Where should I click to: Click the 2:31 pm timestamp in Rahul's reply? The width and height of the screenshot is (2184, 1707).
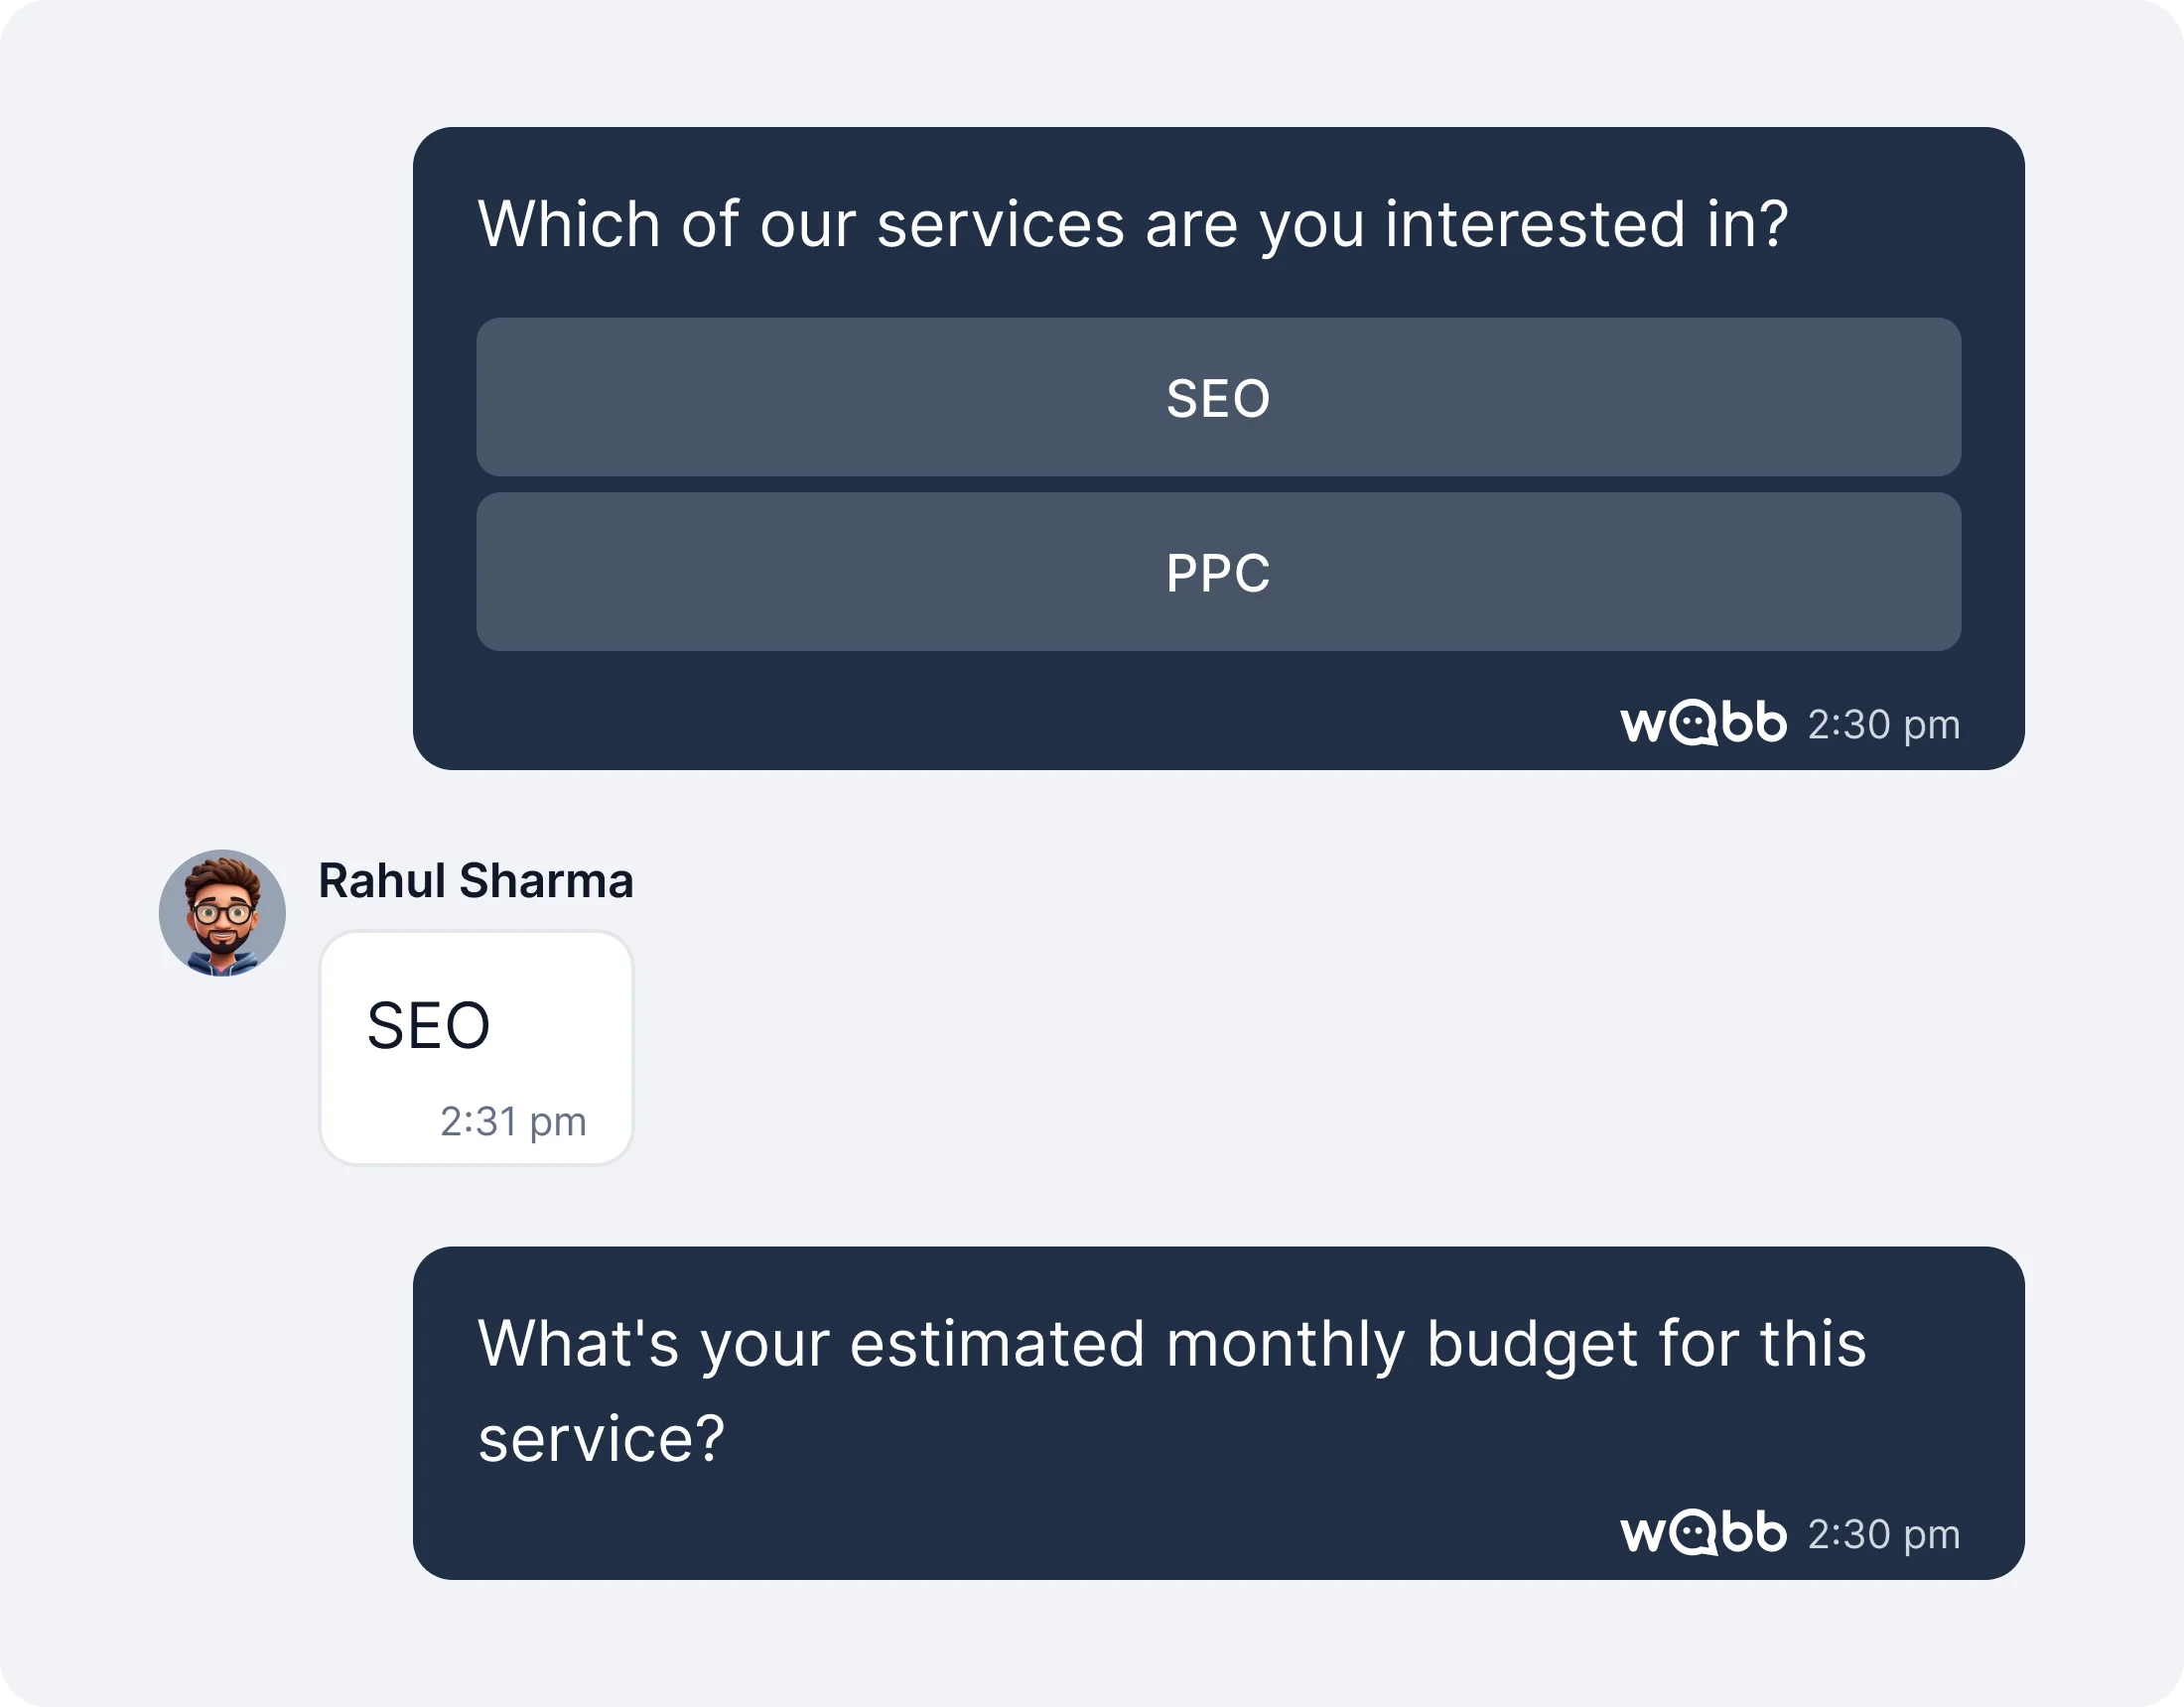[x=513, y=1121]
